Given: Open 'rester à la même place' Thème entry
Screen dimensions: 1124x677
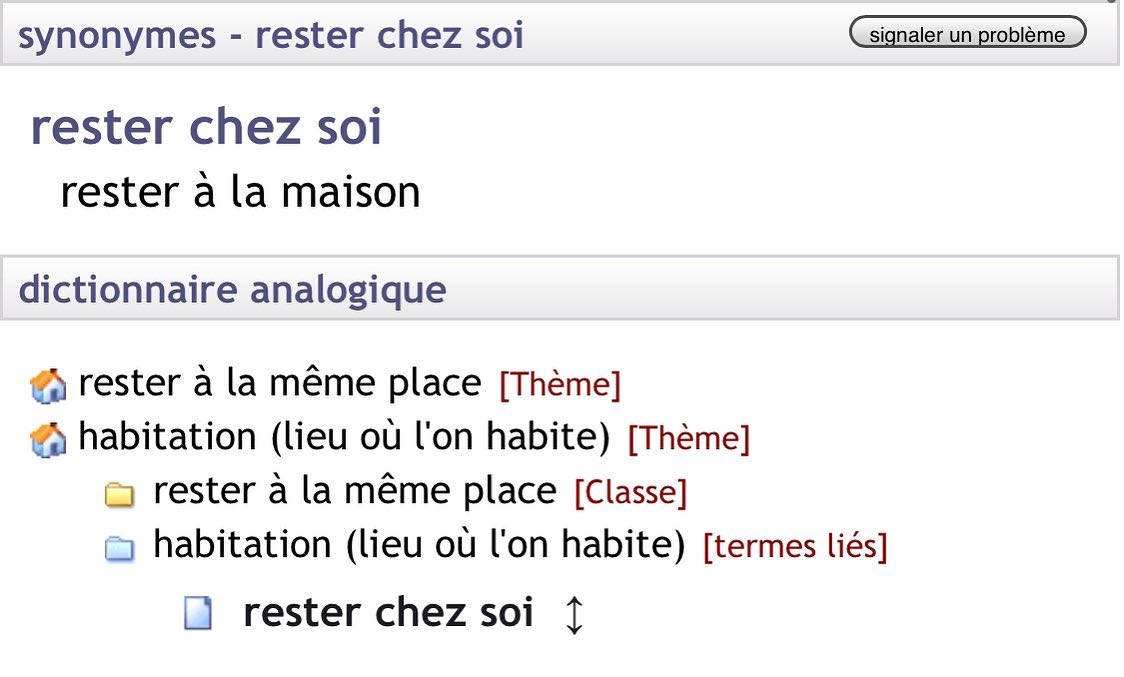Looking at the screenshot, I should click(280, 382).
